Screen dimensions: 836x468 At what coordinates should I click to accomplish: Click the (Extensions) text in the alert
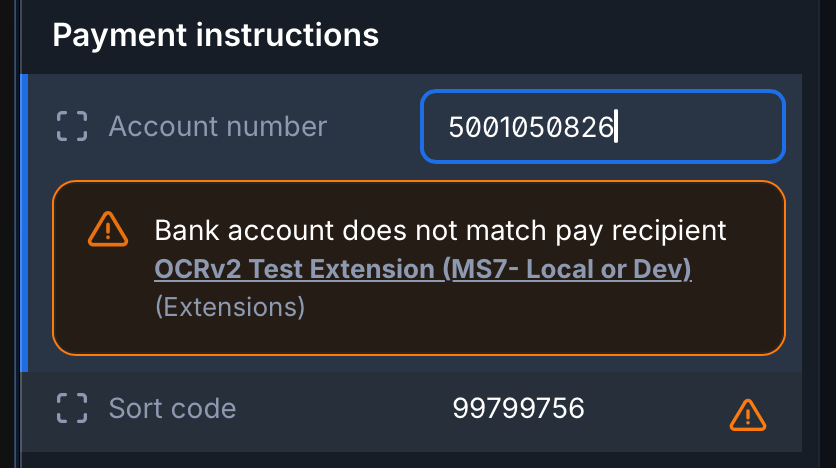[x=230, y=306]
